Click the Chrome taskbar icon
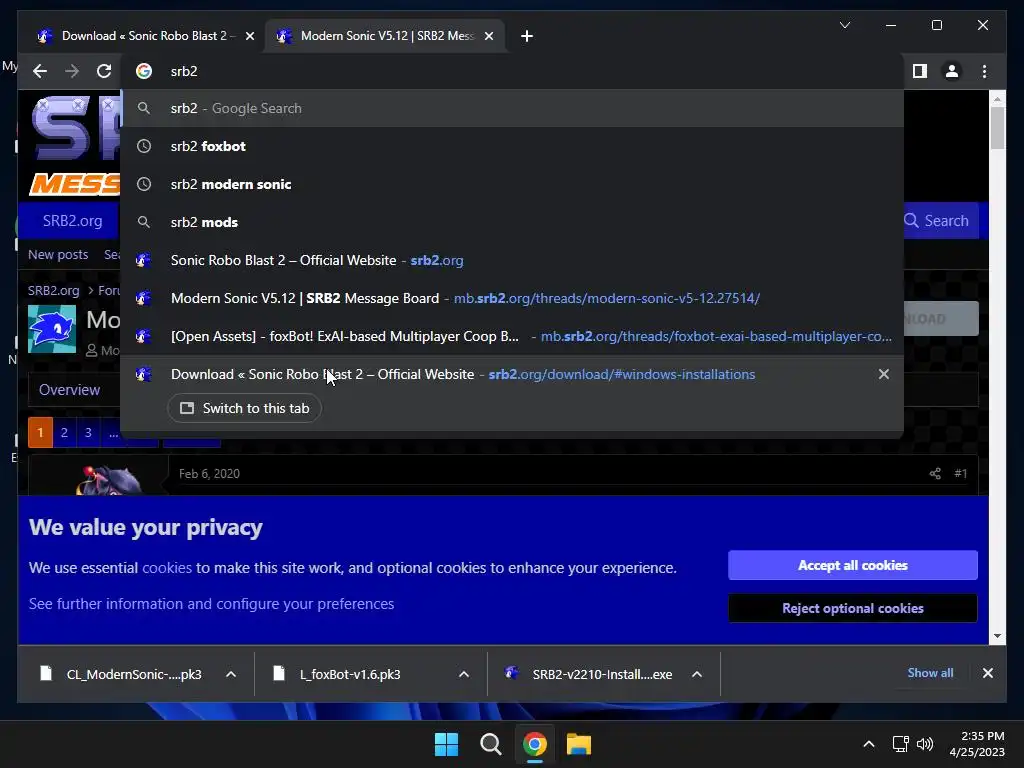 click(x=534, y=744)
